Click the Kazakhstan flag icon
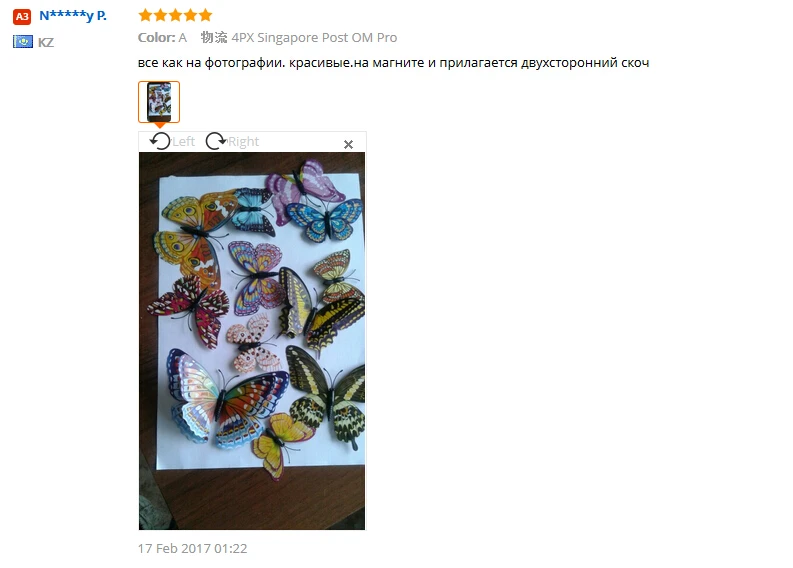Screen dimensions: 793x568 click(x=23, y=41)
